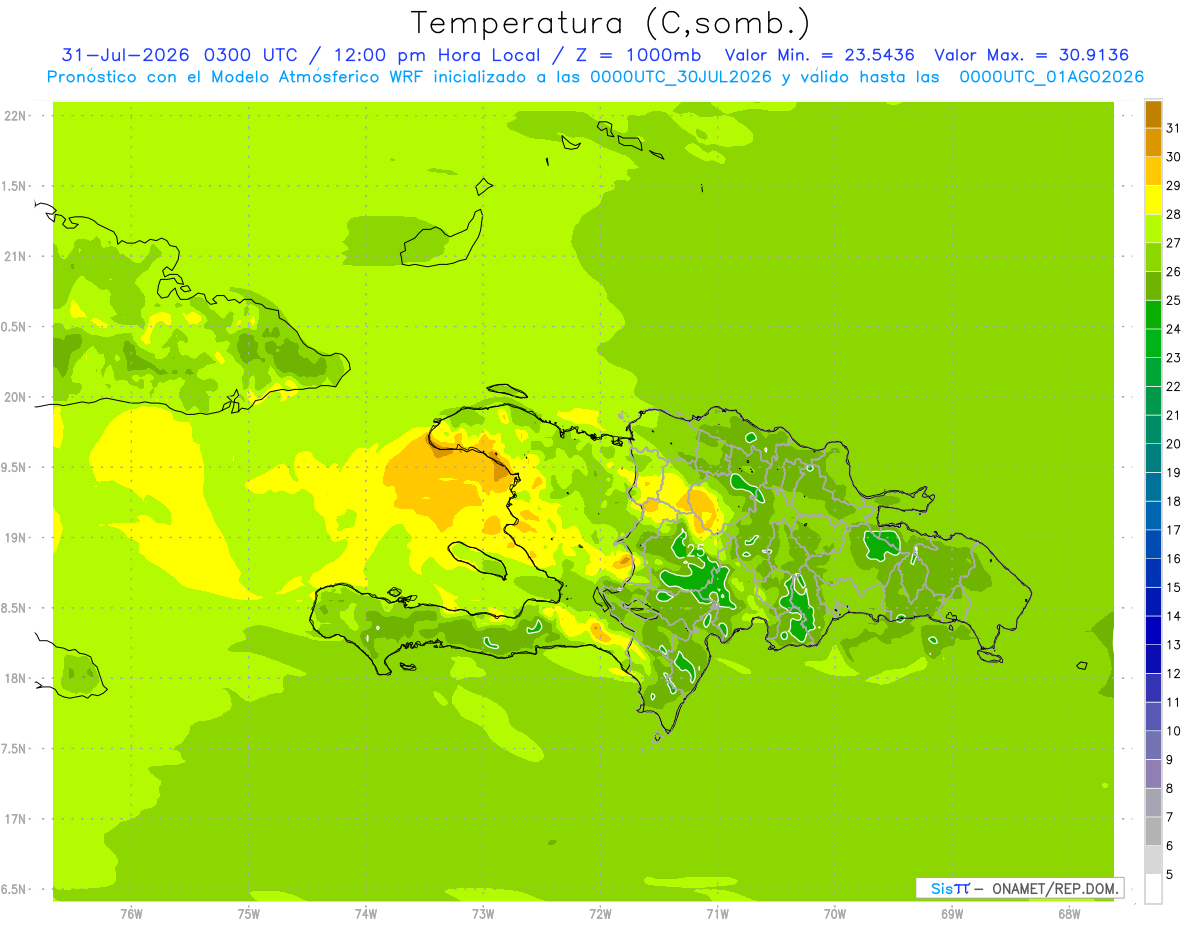
Task: Click the '20N' latitude label
Action: (x=16, y=397)
